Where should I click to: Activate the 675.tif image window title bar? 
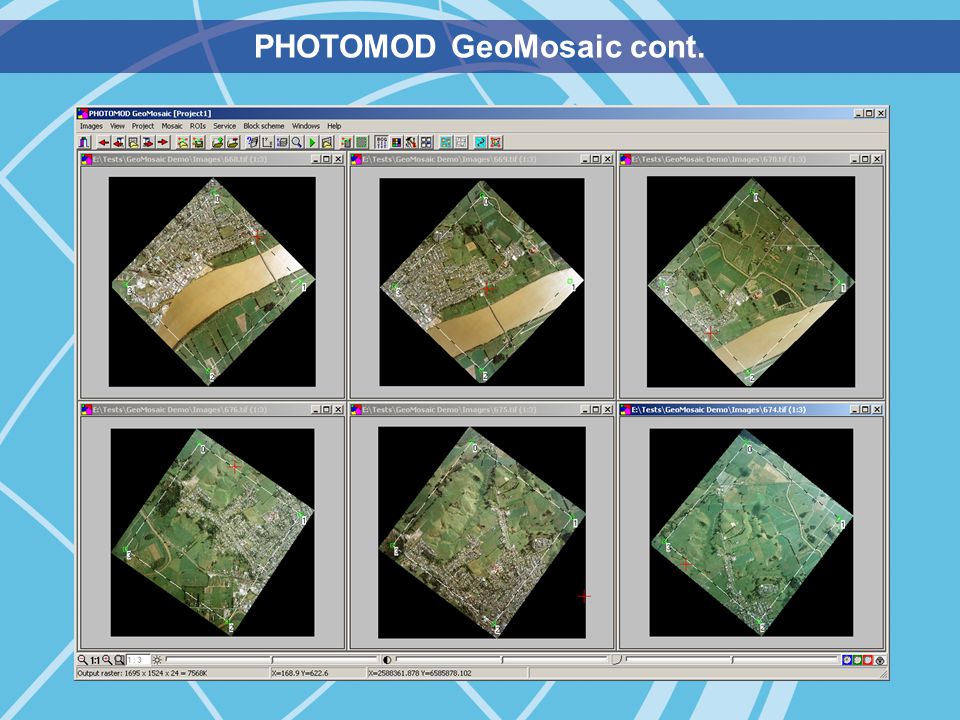click(x=481, y=410)
